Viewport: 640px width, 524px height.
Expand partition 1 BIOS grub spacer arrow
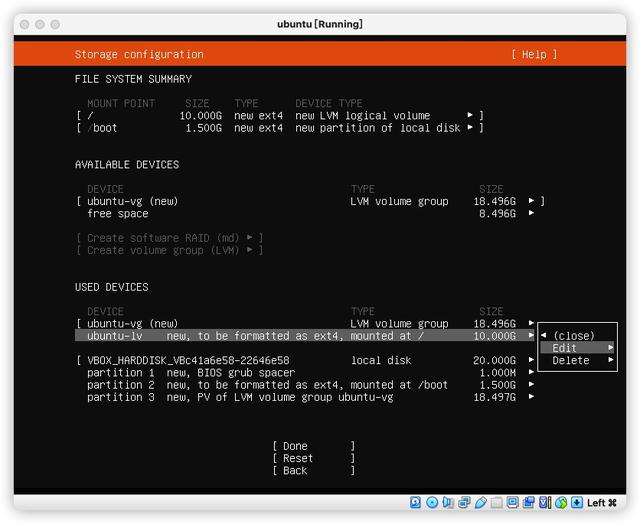pos(531,372)
